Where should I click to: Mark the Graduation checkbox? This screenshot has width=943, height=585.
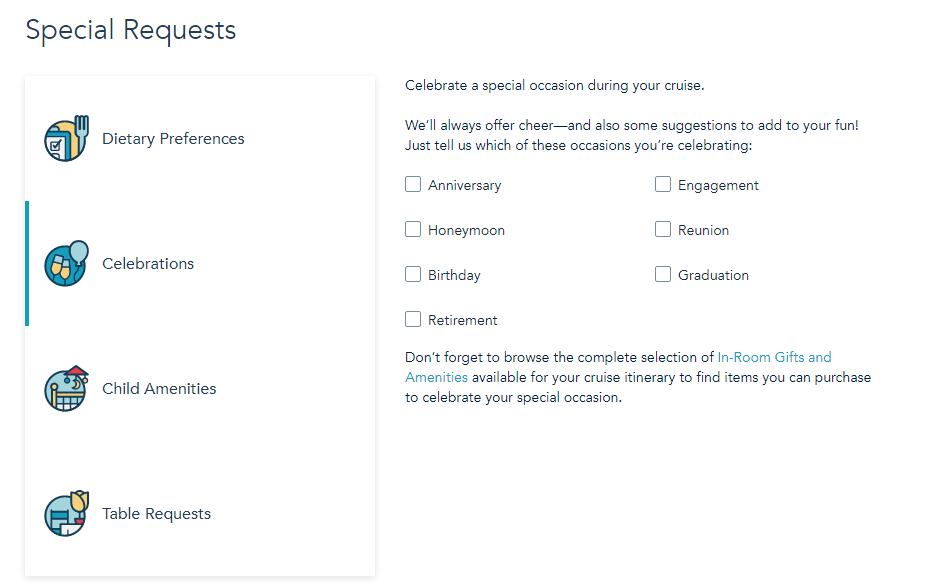[x=663, y=274]
